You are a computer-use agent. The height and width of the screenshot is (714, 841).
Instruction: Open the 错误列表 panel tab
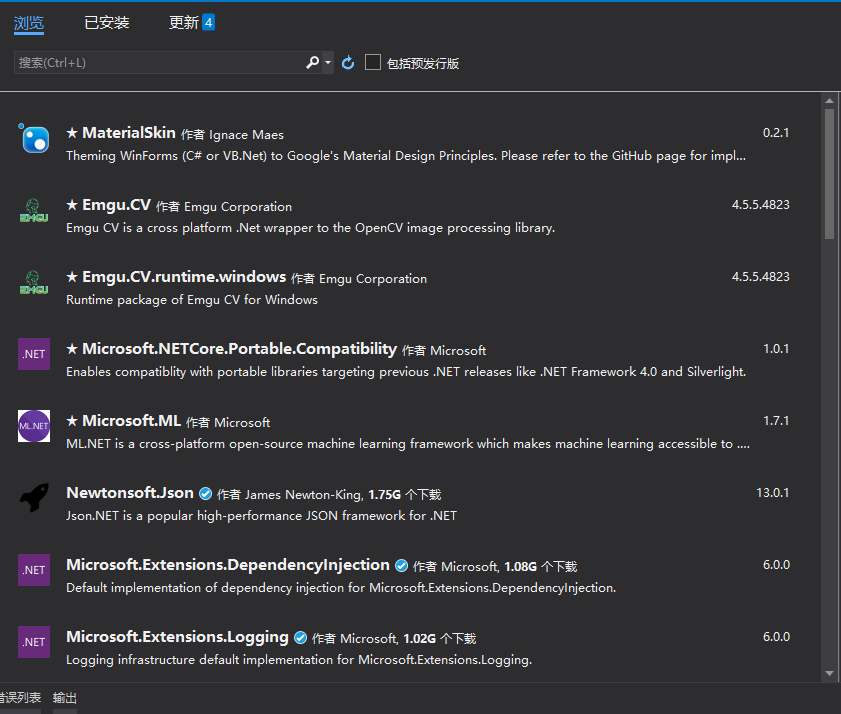click(x=20, y=698)
